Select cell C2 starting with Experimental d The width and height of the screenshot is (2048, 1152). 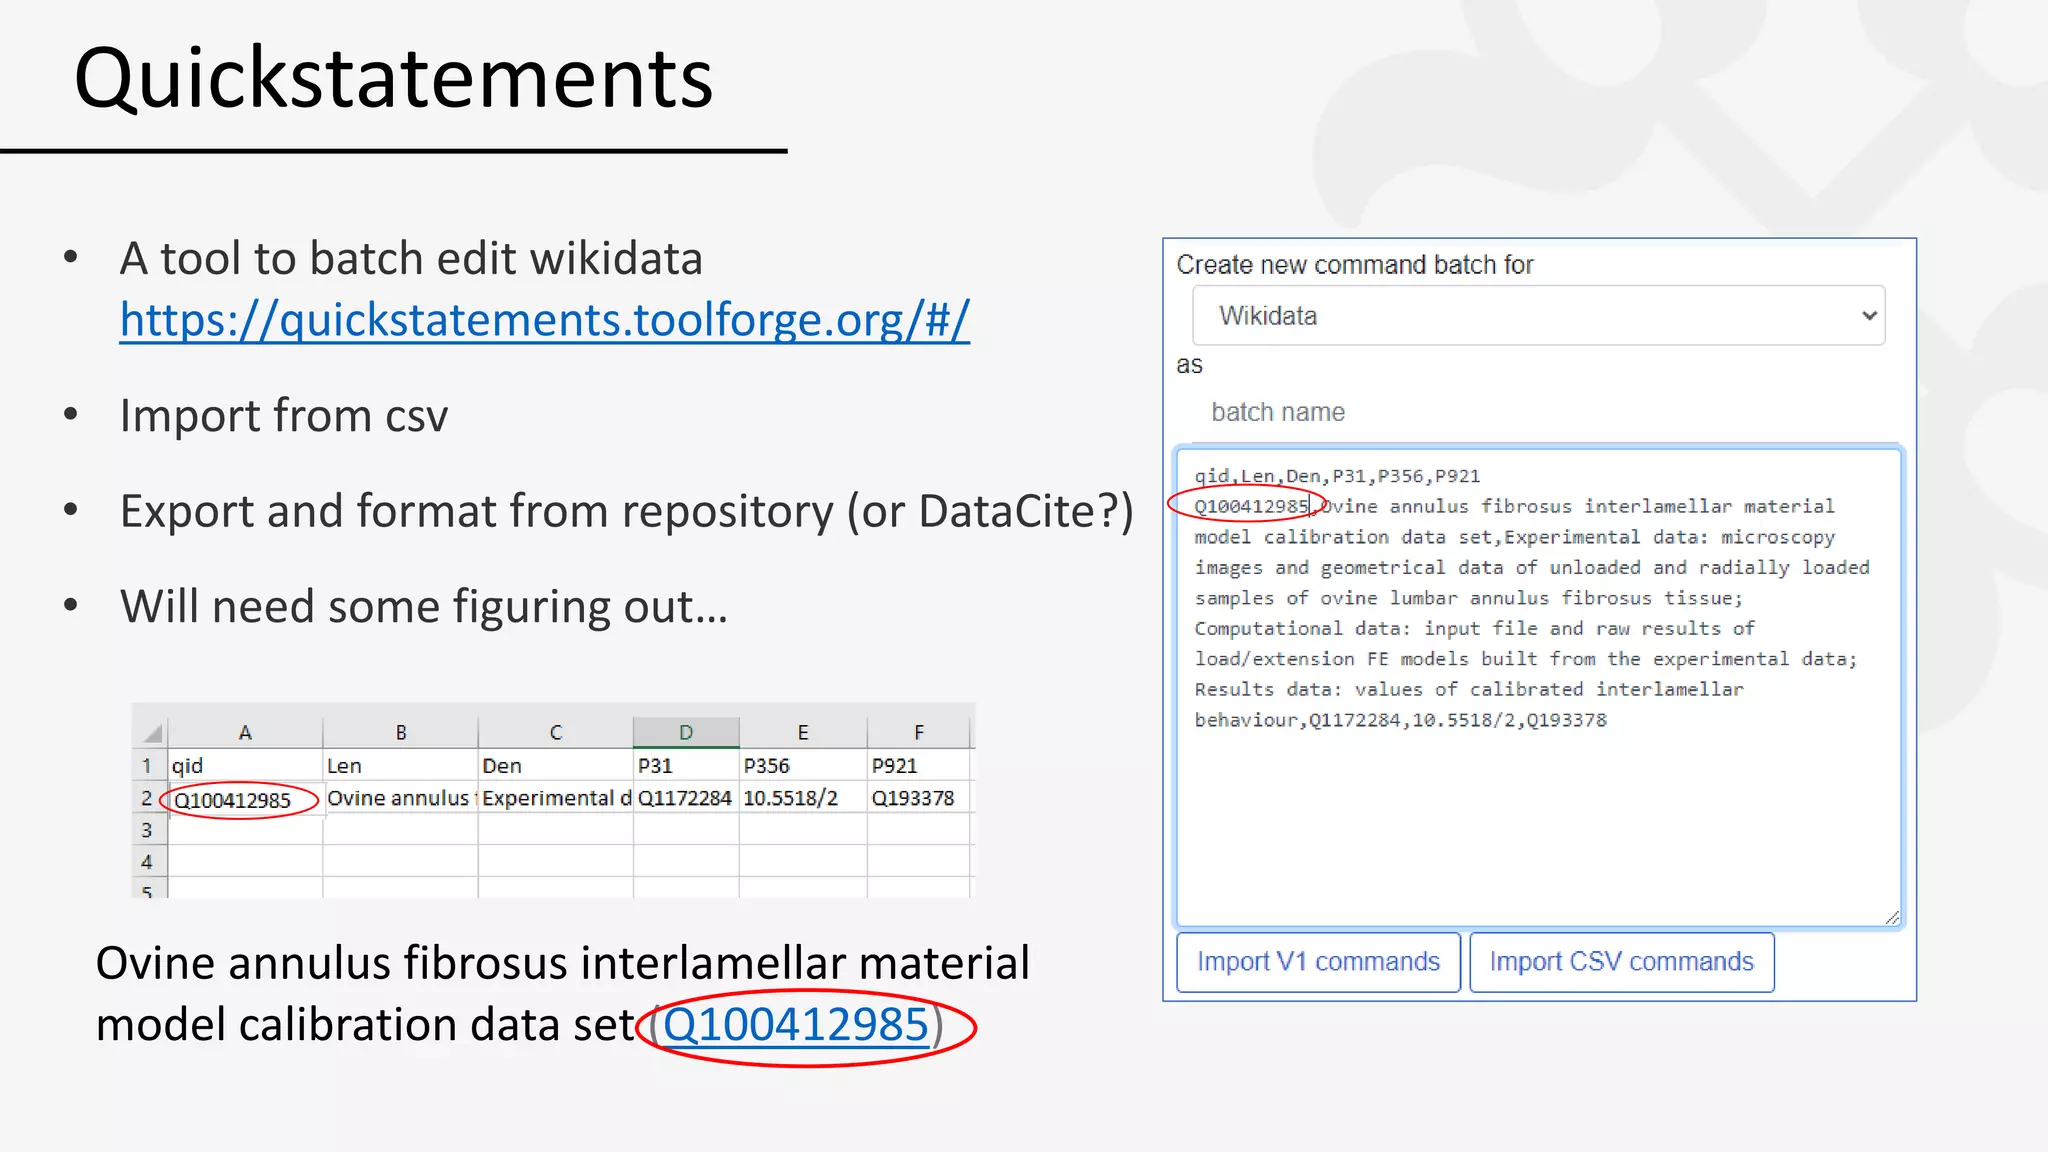(x=556, y=799)
